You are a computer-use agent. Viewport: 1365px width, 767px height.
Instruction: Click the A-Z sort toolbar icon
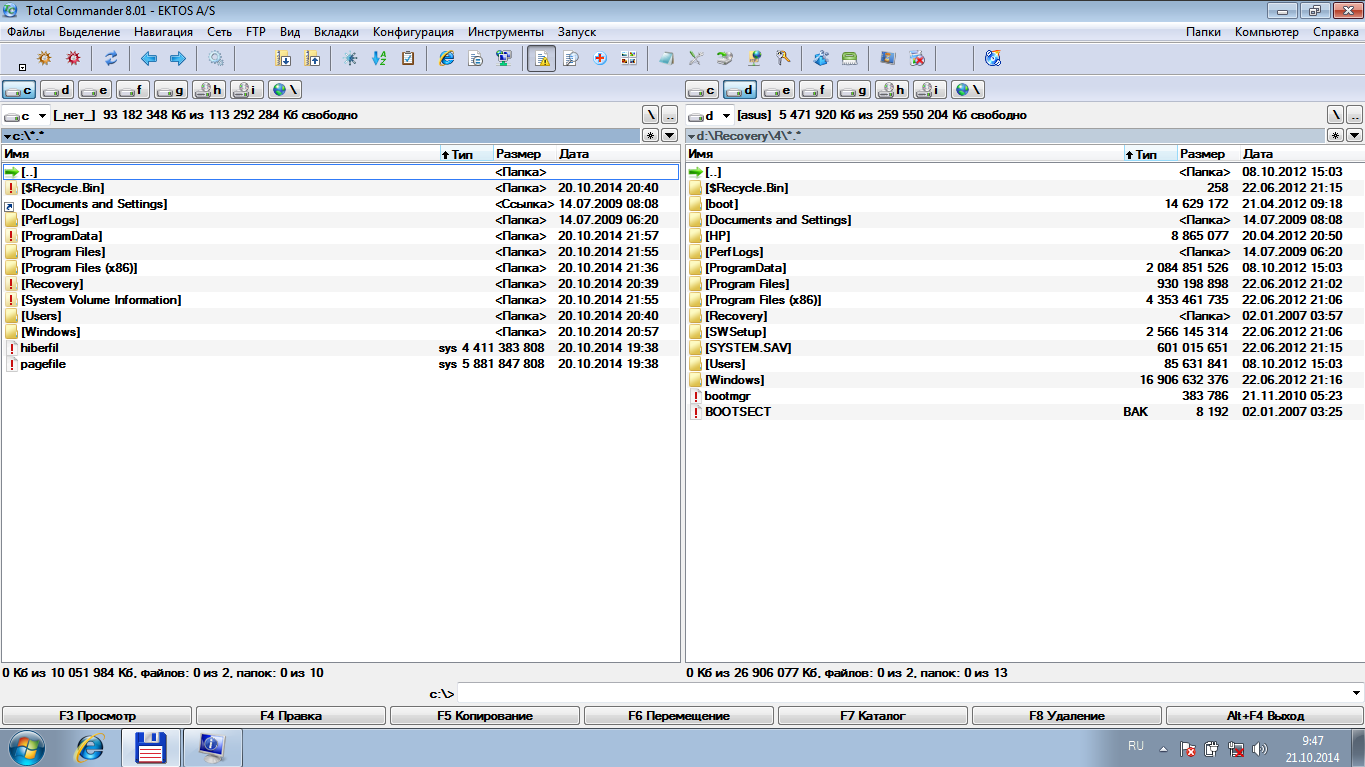click(379, 58)
